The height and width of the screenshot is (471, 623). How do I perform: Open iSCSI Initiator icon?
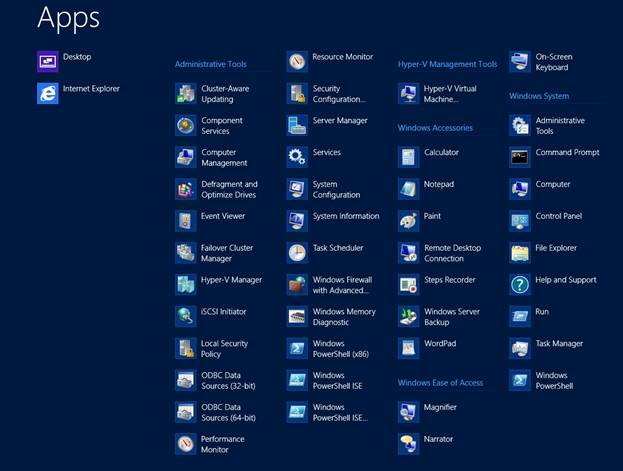(186, 316)
